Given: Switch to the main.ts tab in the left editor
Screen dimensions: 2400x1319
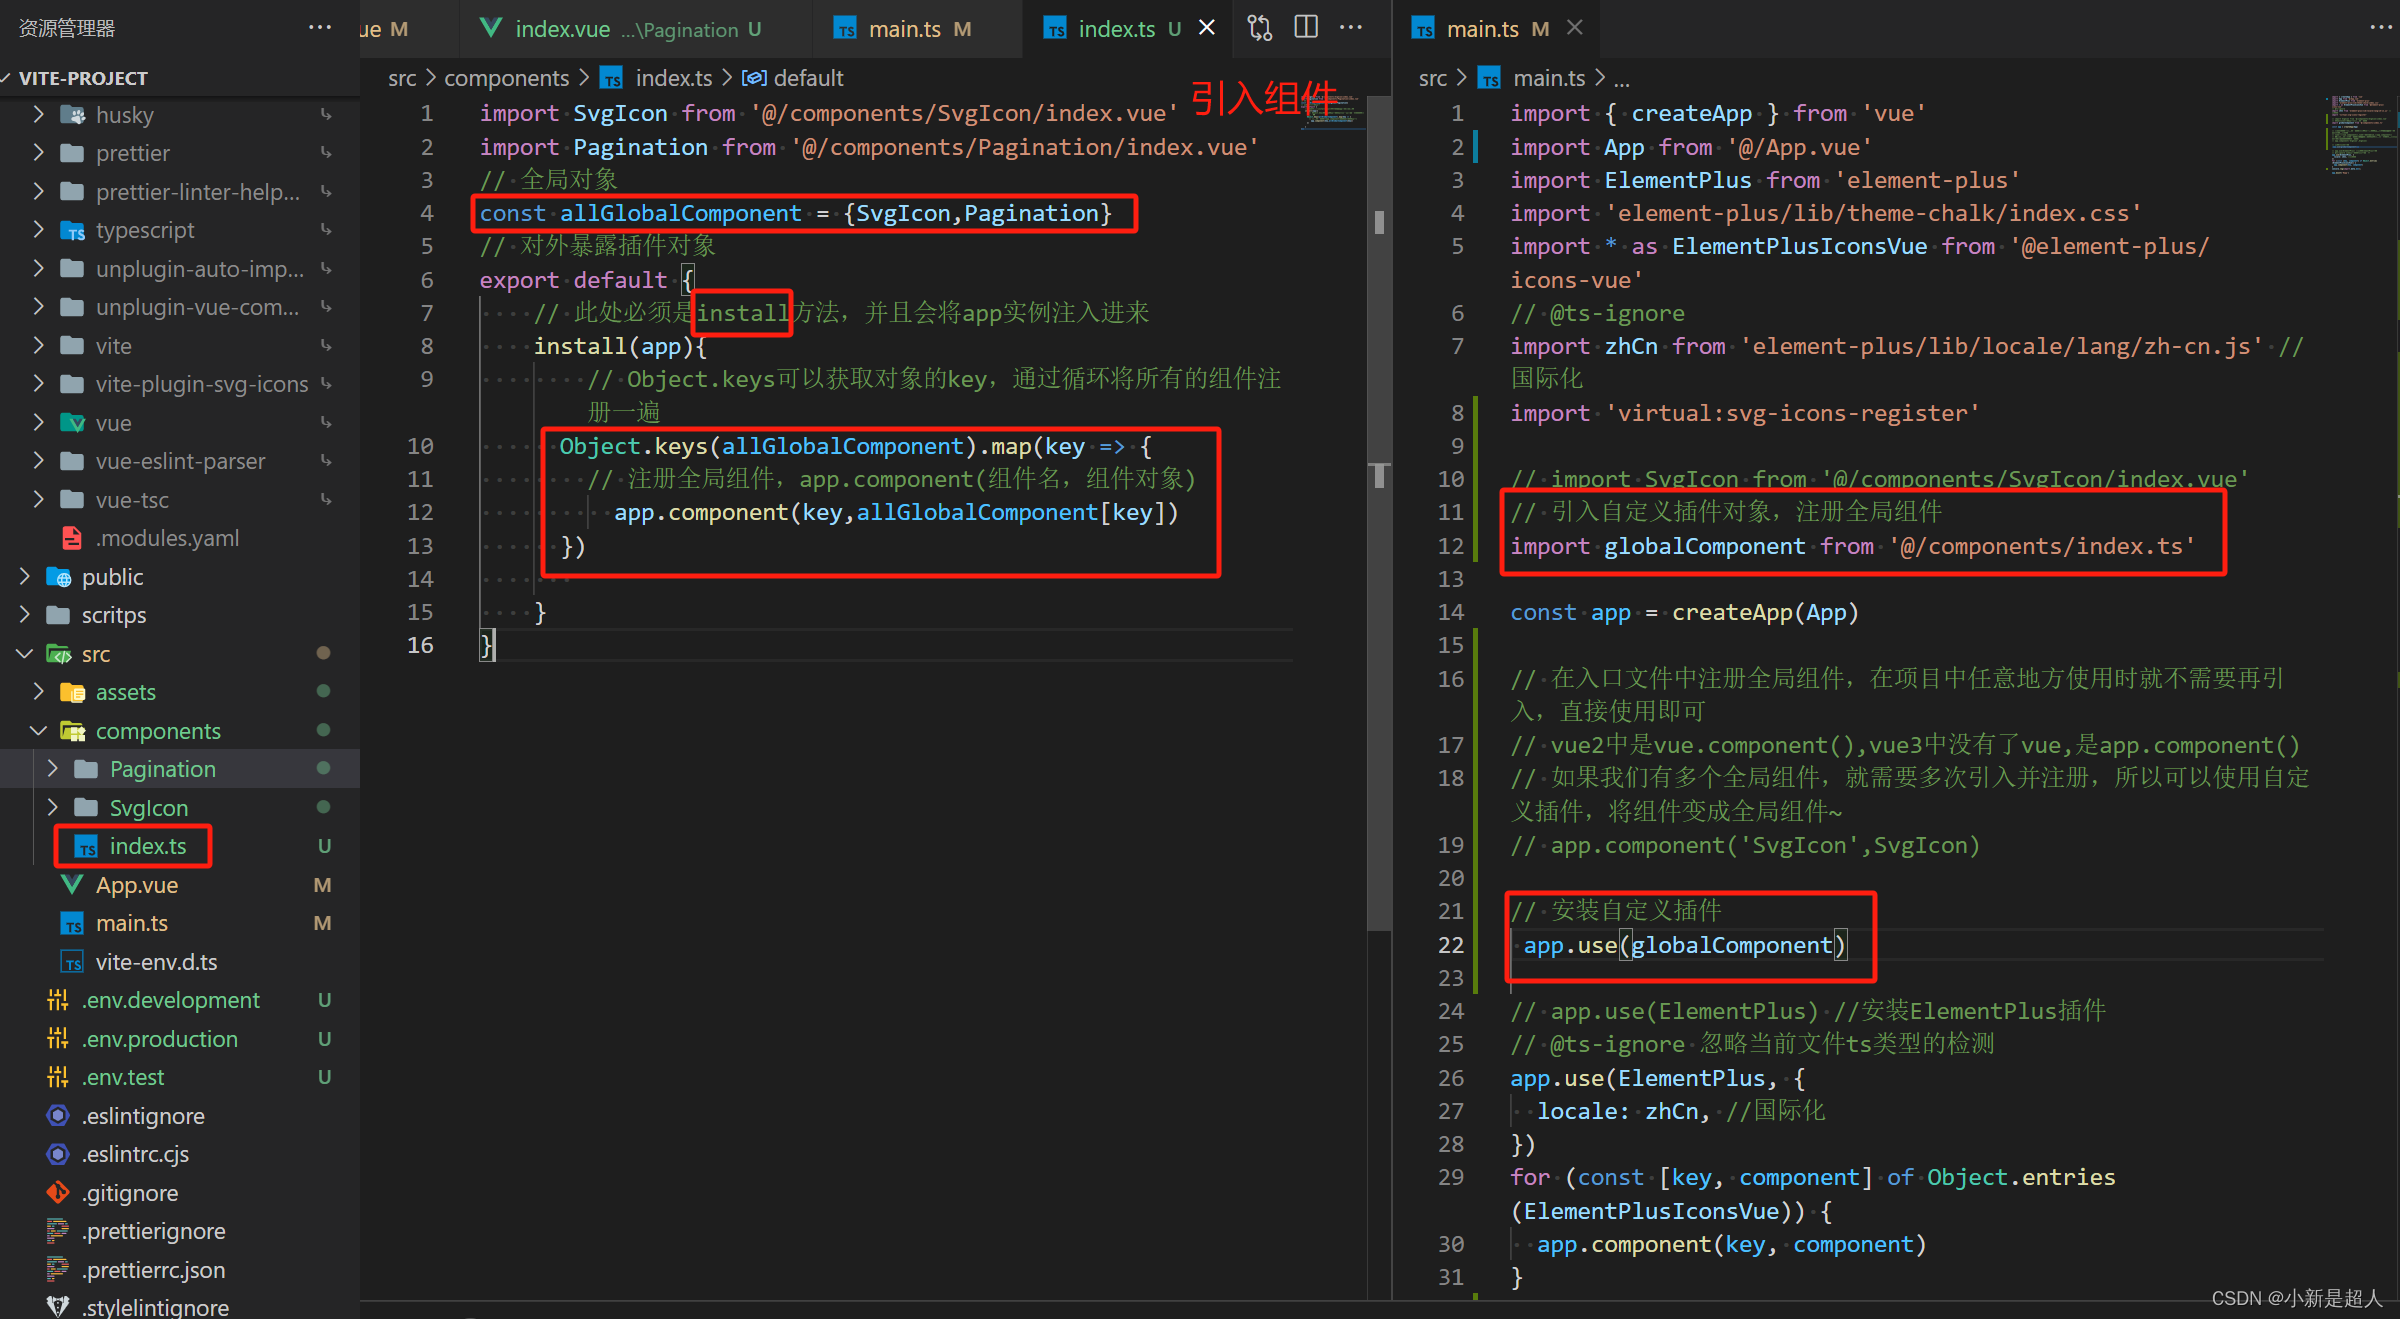Looking at the screenshot, I should (x=904, y=29).
